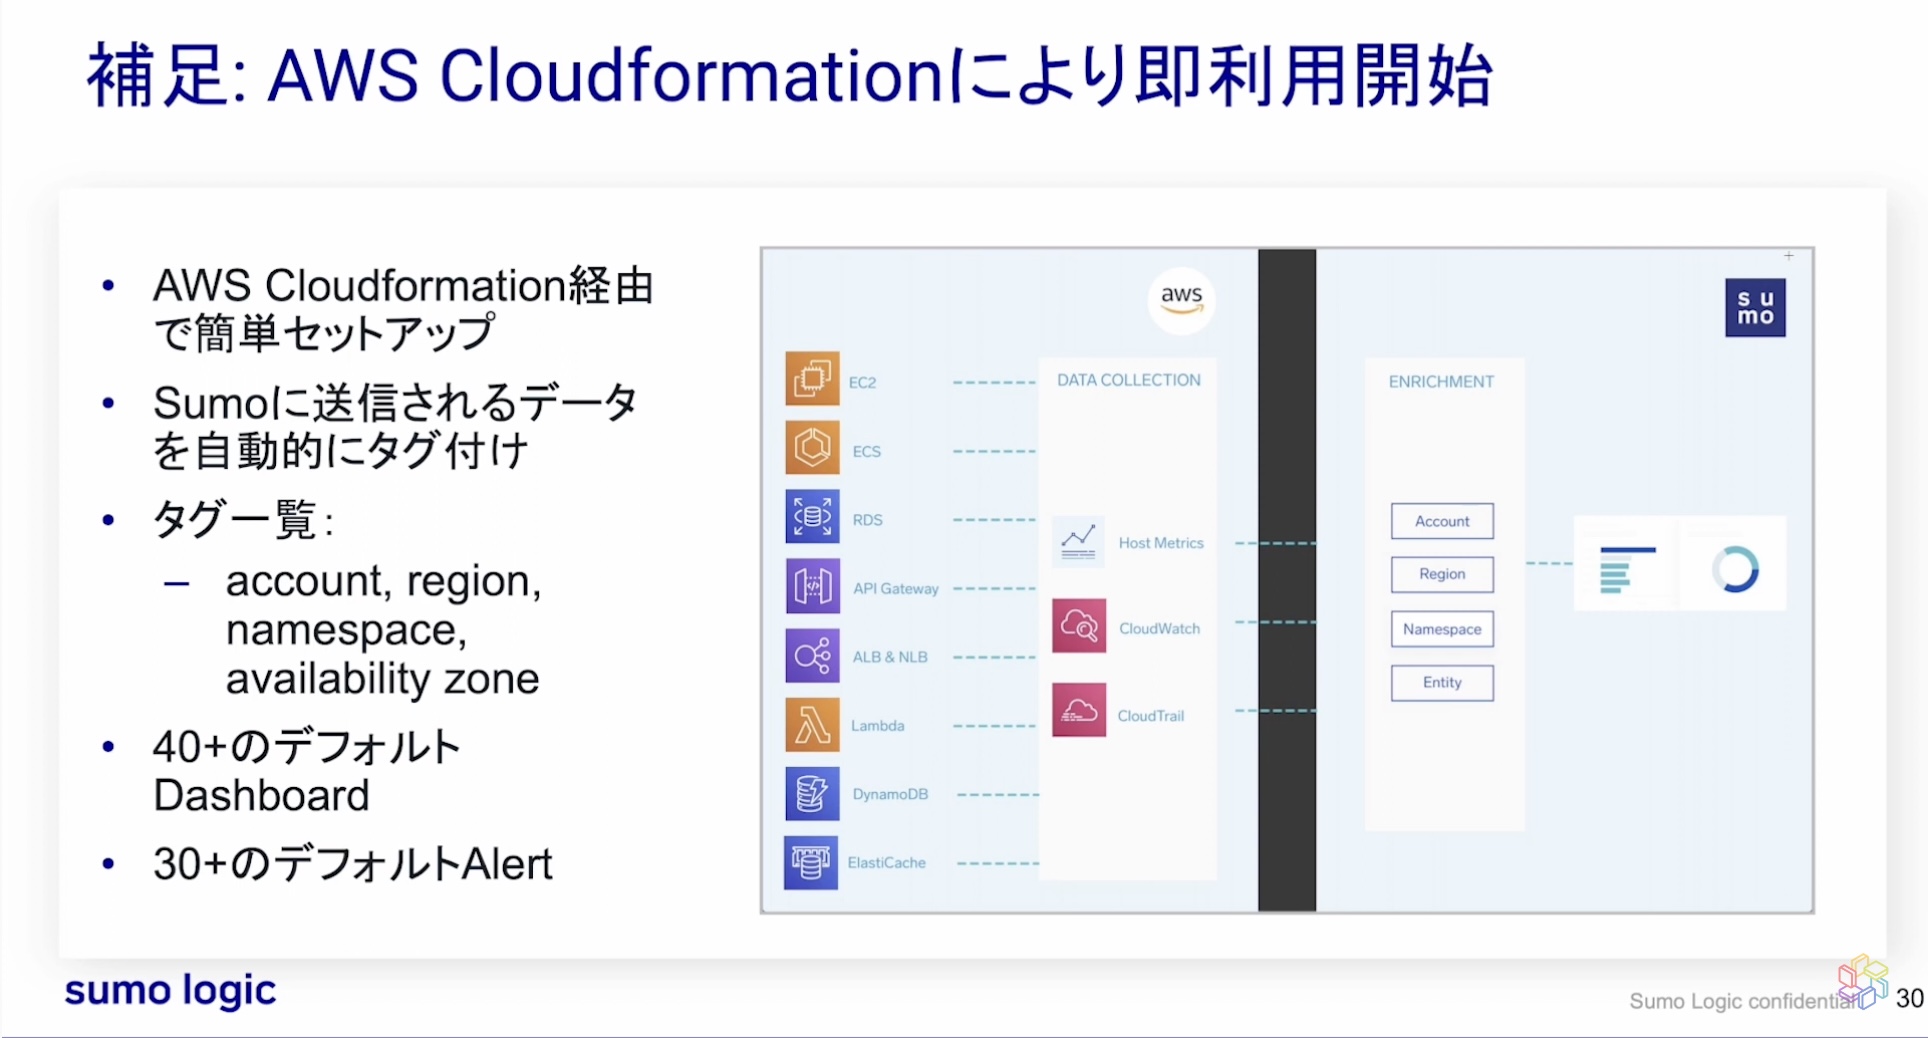Select the ALB & NLB icon

812,655
